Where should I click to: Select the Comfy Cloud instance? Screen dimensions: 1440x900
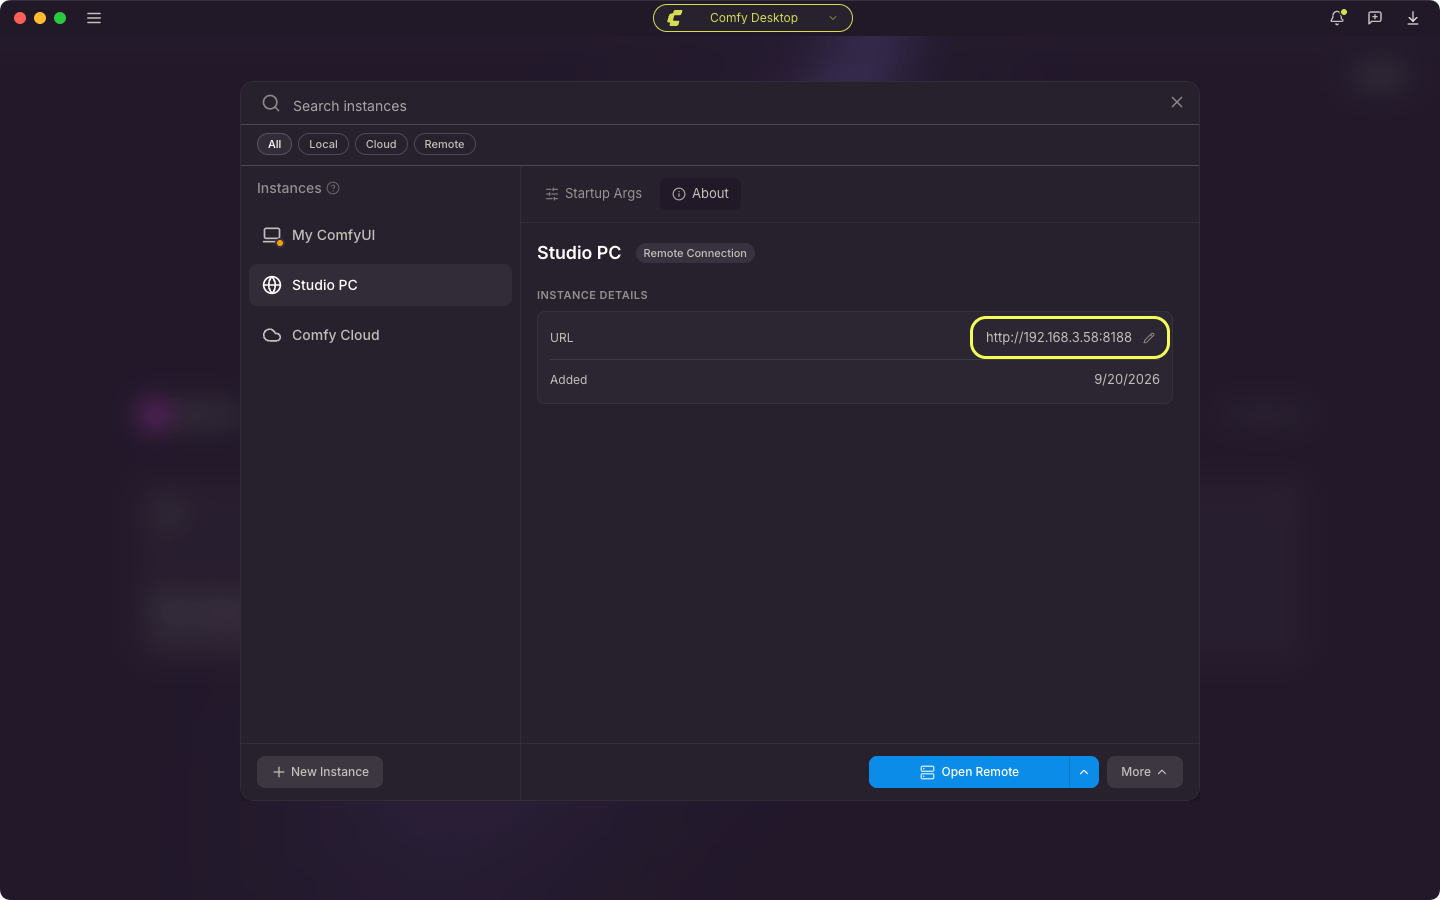[380, 335]
